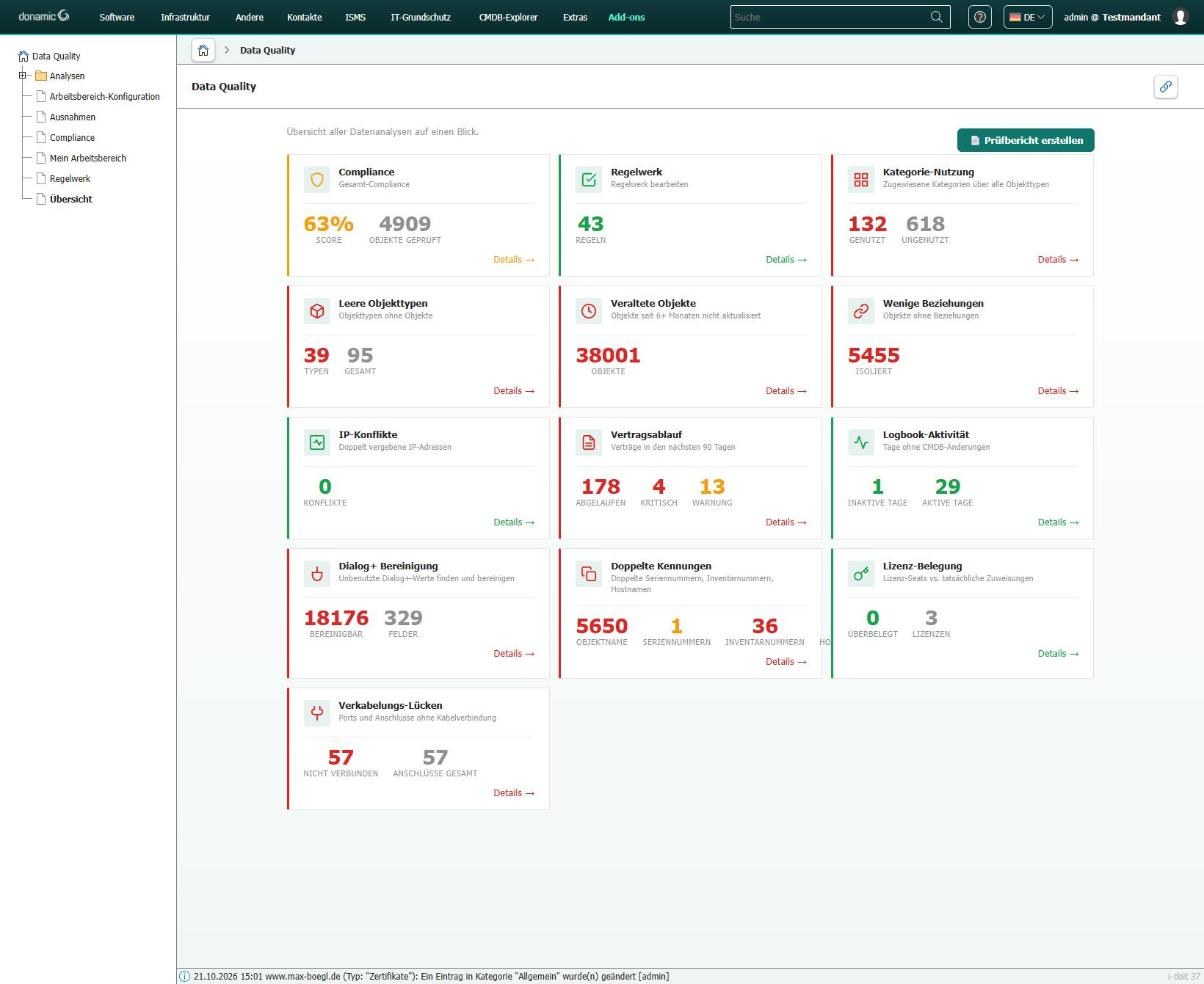Open the help question mark icon
Image resolution: width=1204 pixels, height=984 pixels.
(980, 17)
